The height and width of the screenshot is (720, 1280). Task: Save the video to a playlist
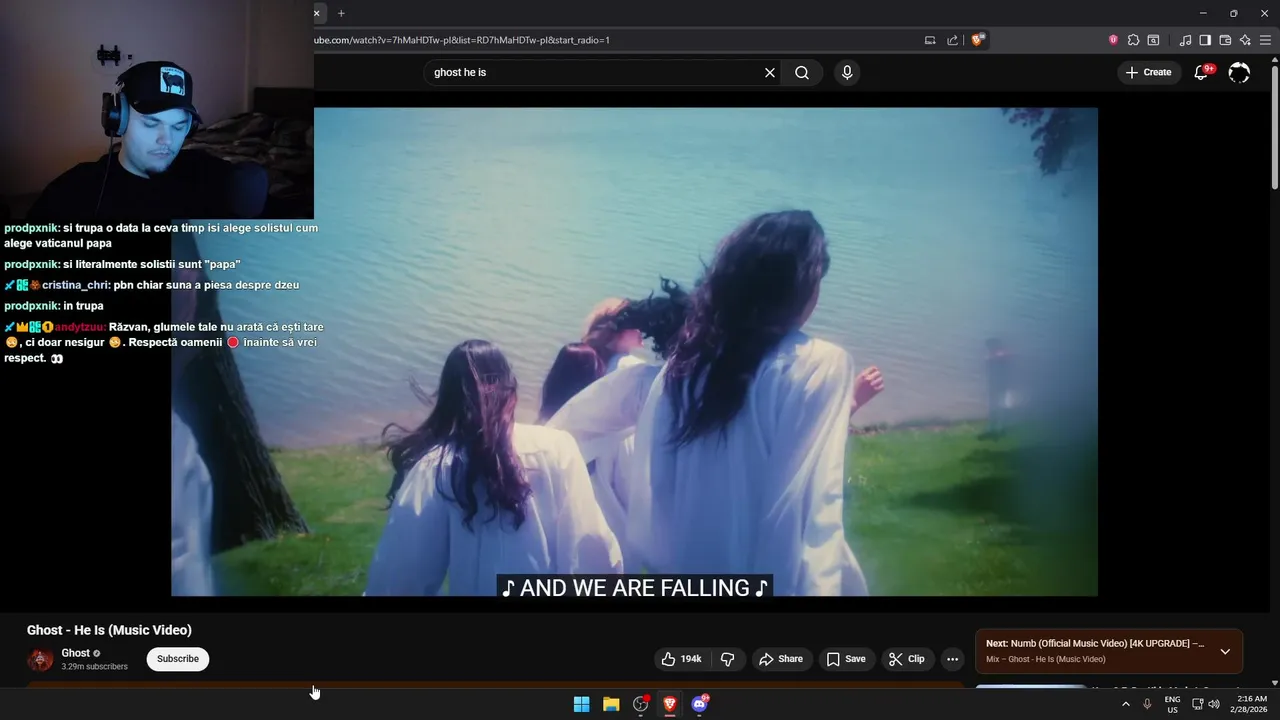tap(846, 659)
